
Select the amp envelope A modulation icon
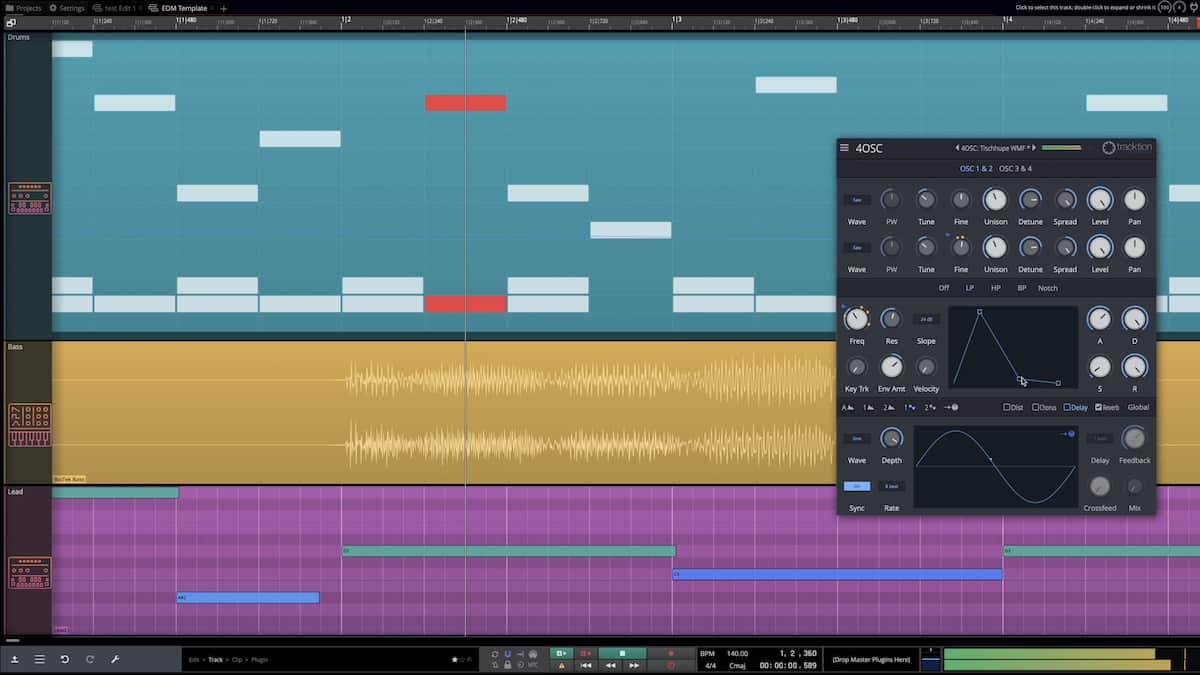coord(847,407)
